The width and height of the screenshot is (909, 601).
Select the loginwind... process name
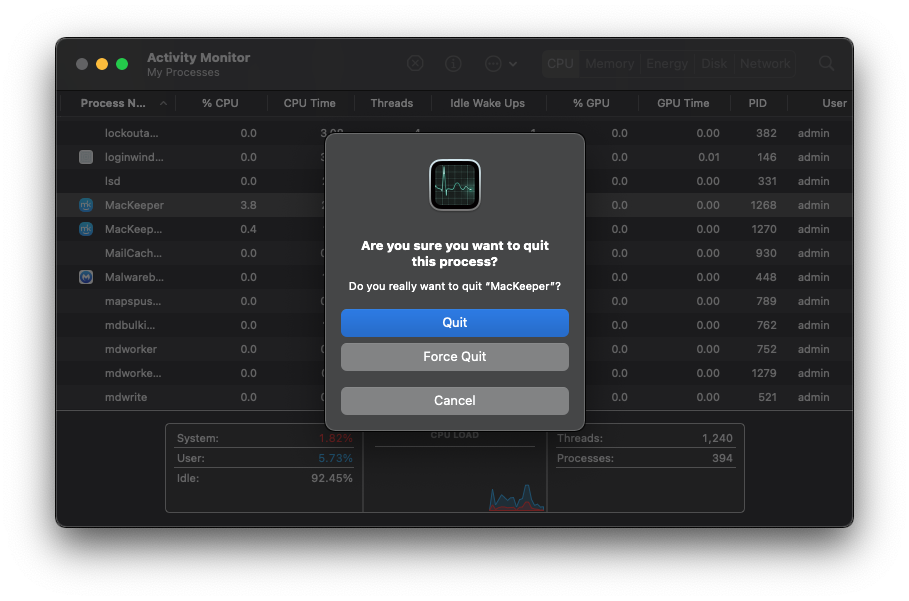134,157
